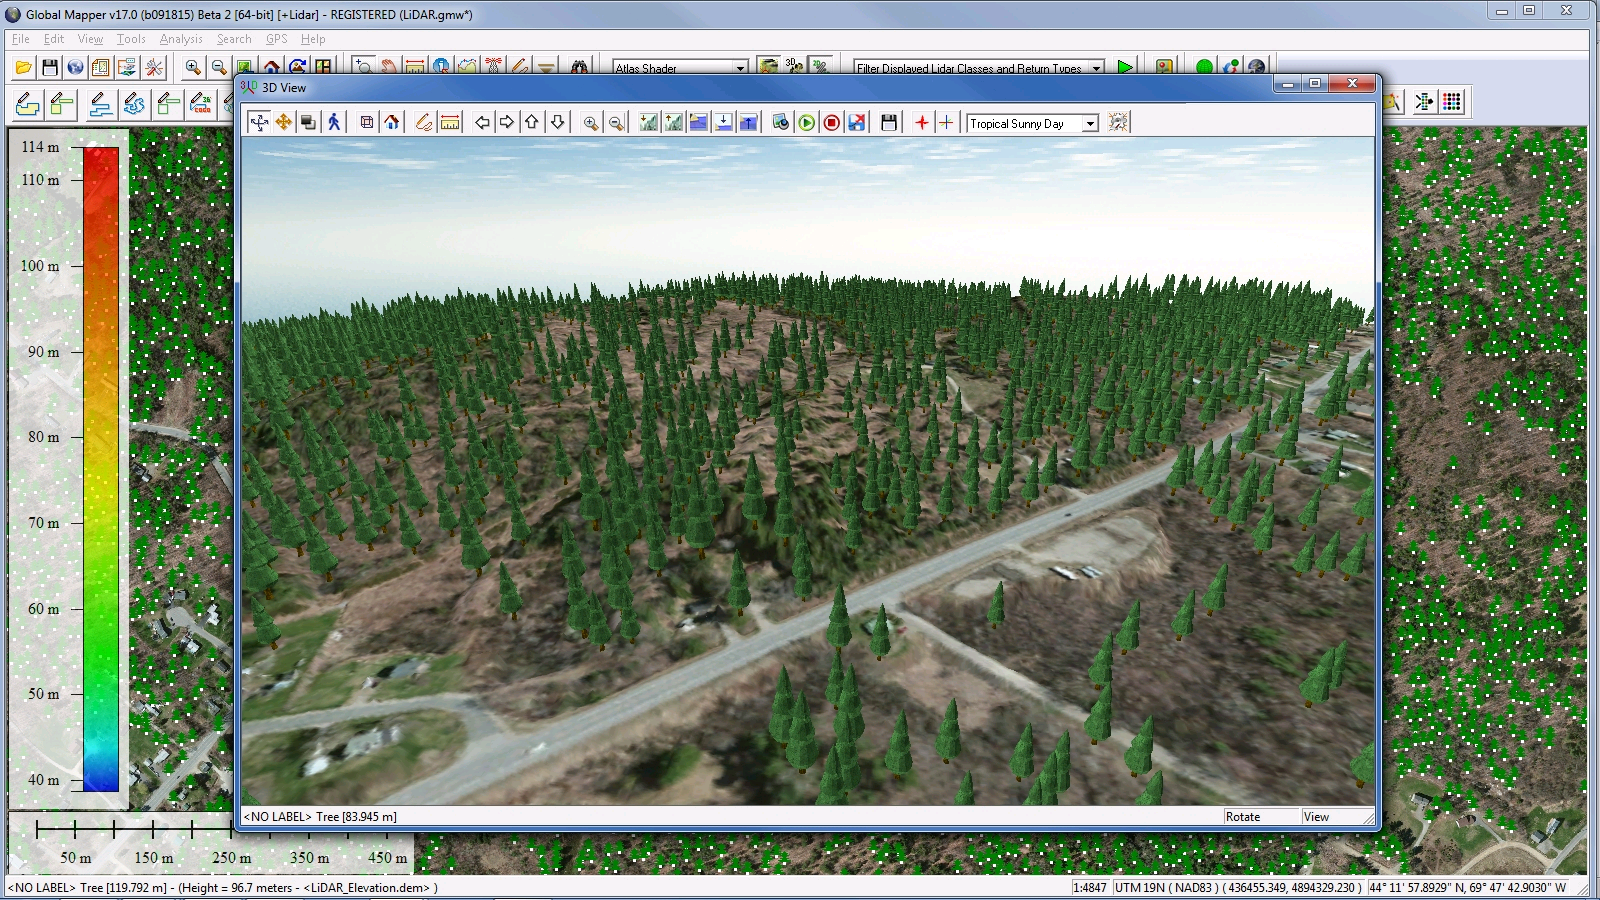Open the Edit menu

click(x=54, y=39)
